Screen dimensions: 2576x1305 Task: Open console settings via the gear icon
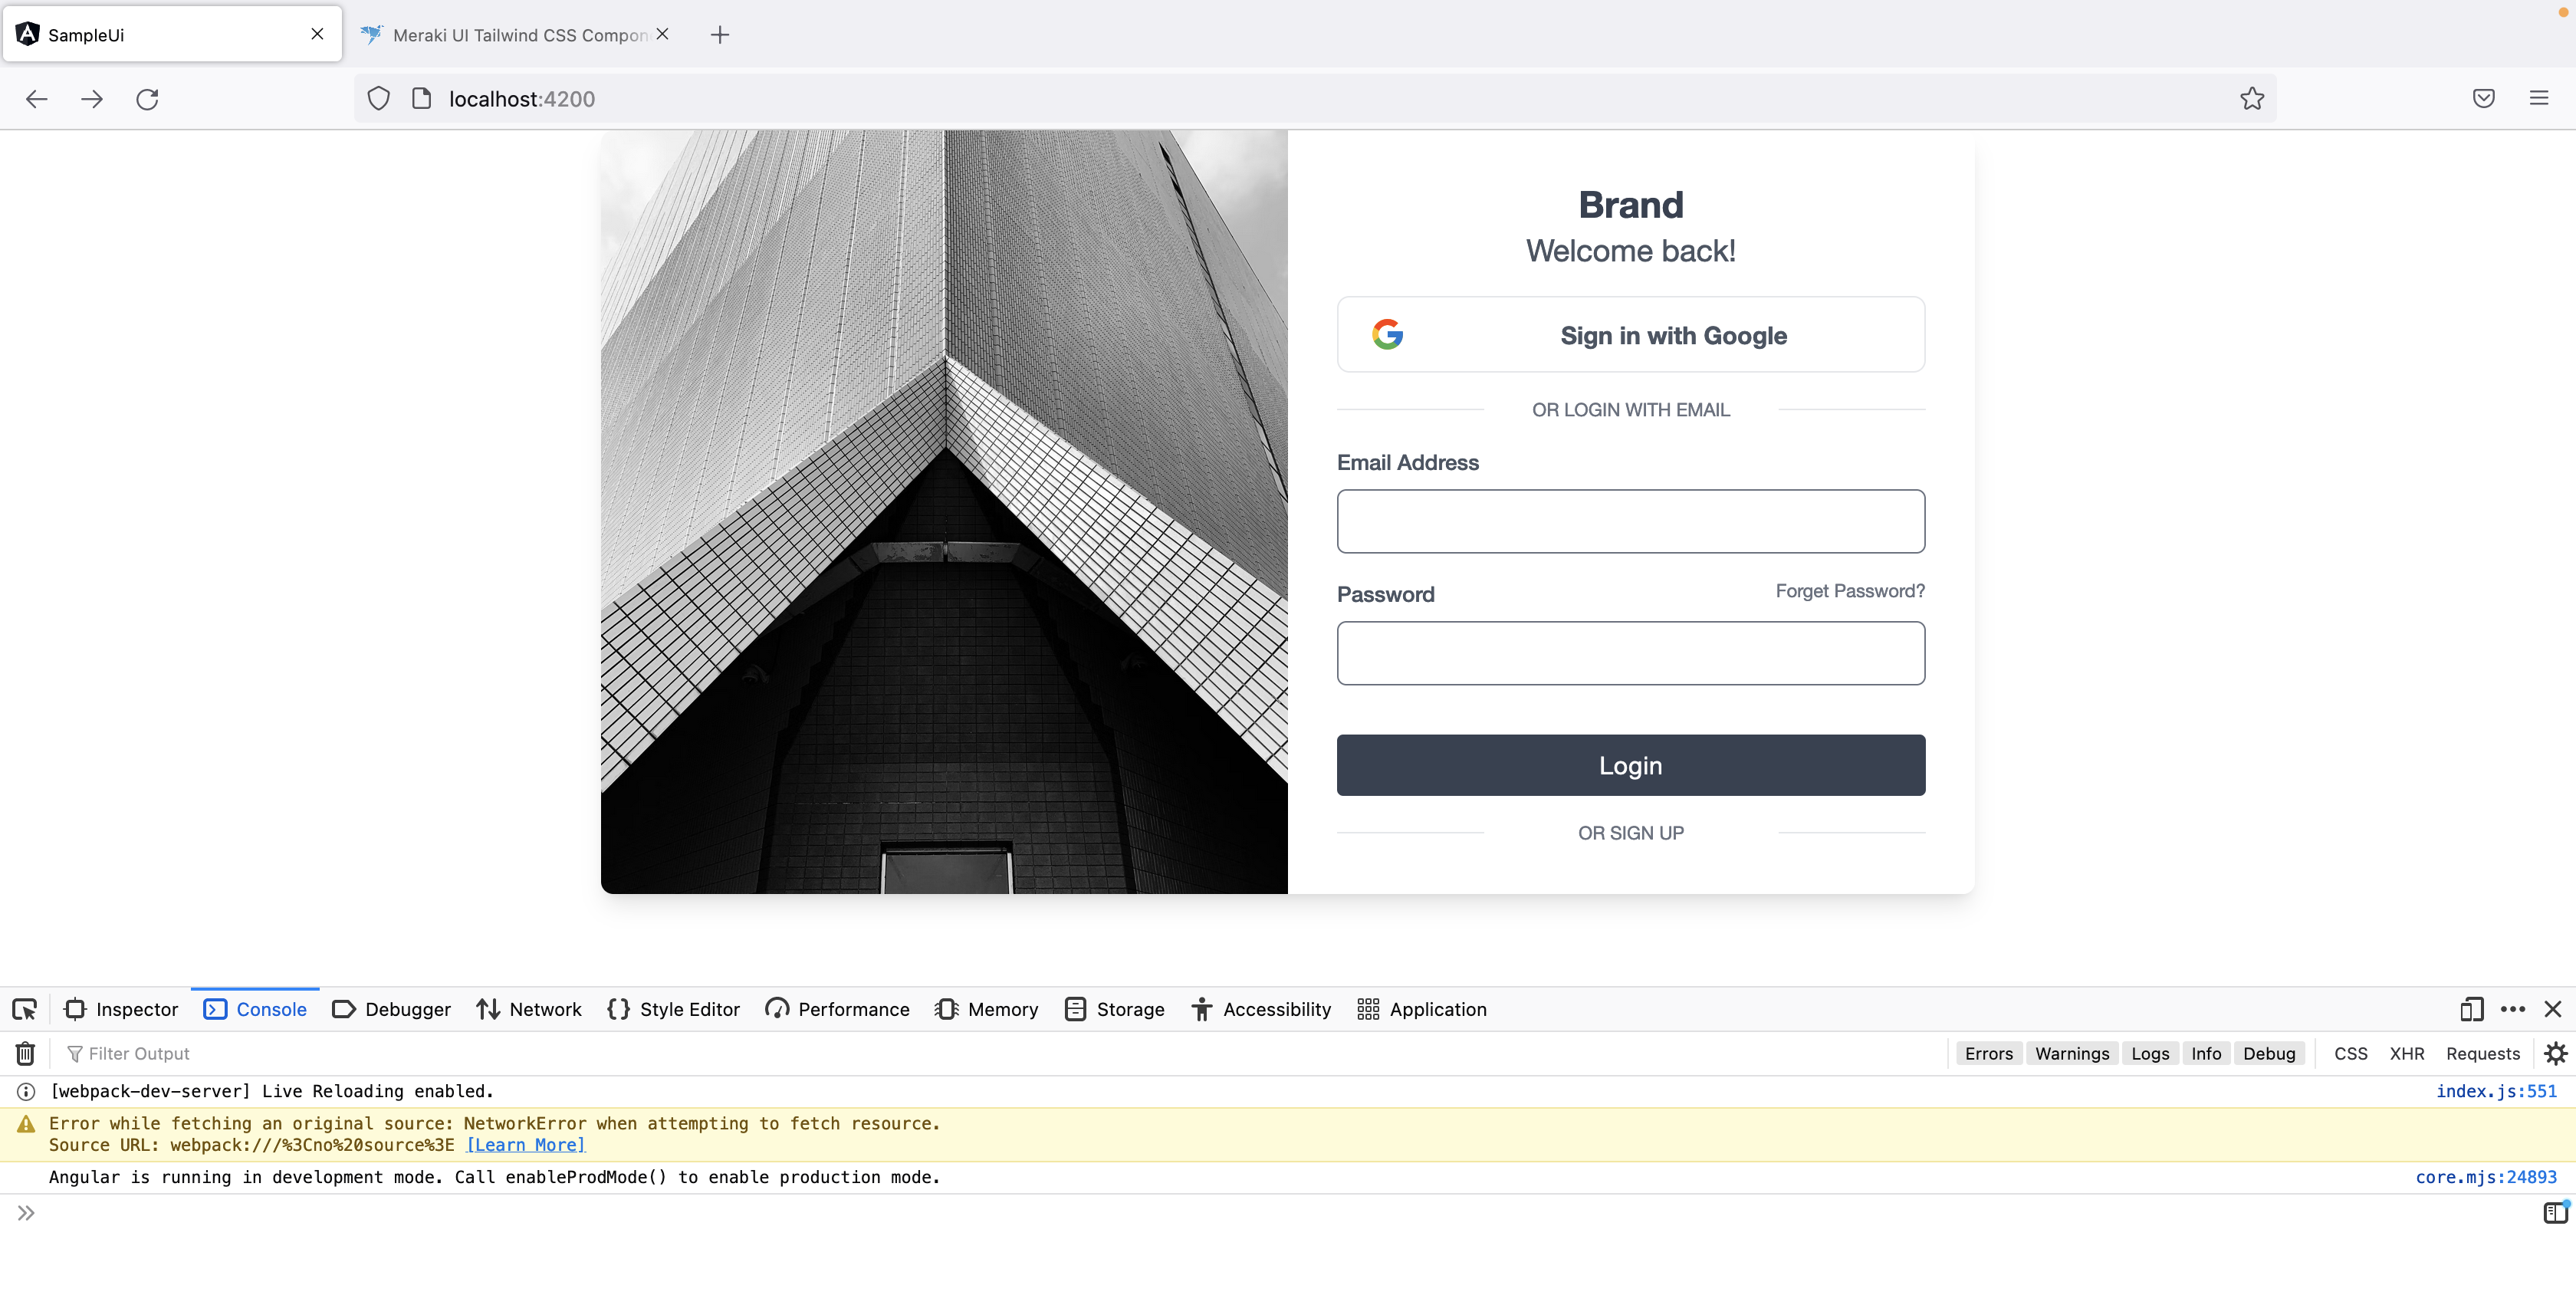click(2556, 1053)
